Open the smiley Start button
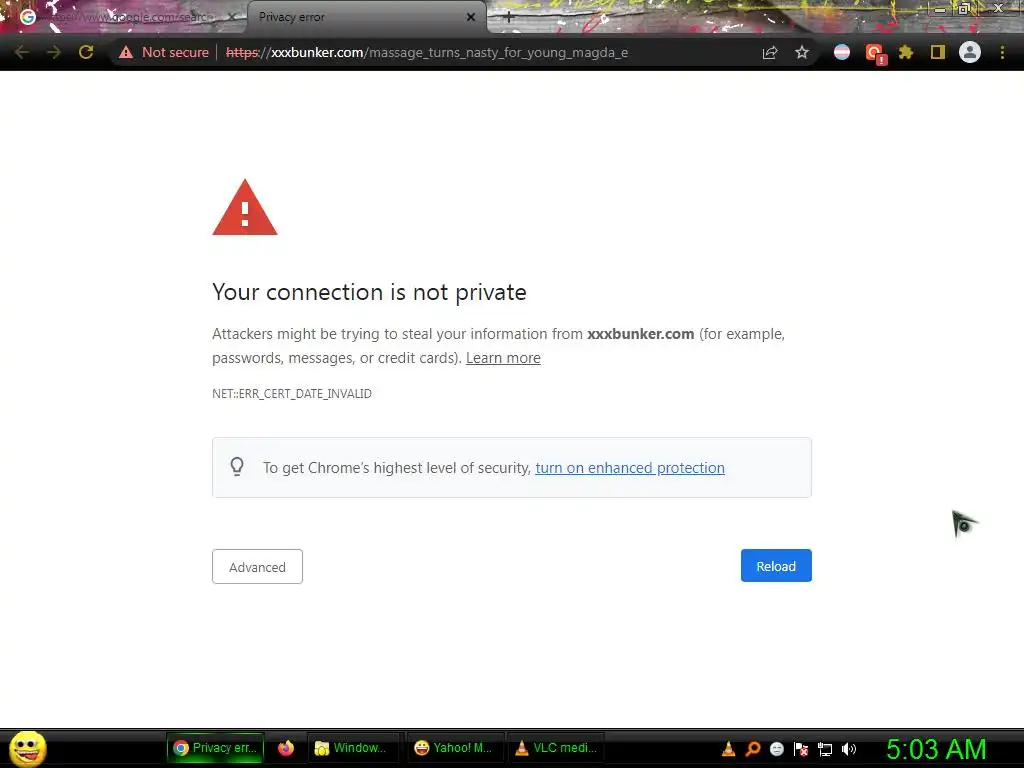The image size is (1024, 768). [x=27, y=748]
